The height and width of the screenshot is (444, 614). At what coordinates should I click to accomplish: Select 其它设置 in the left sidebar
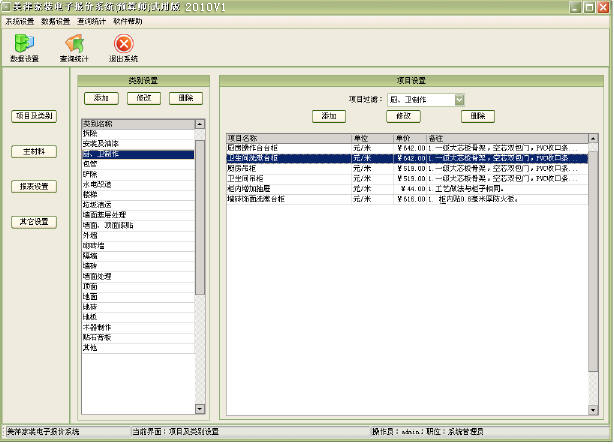(x=33, y=221)
